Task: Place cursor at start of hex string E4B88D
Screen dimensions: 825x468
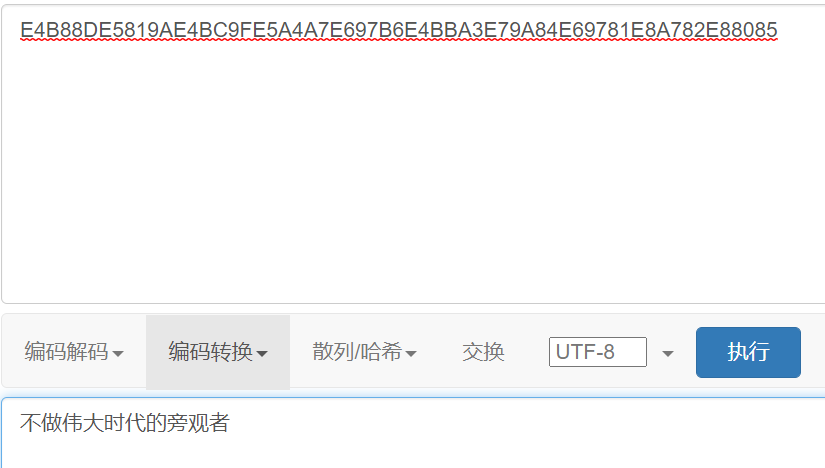Action: [x=21, y=30]
